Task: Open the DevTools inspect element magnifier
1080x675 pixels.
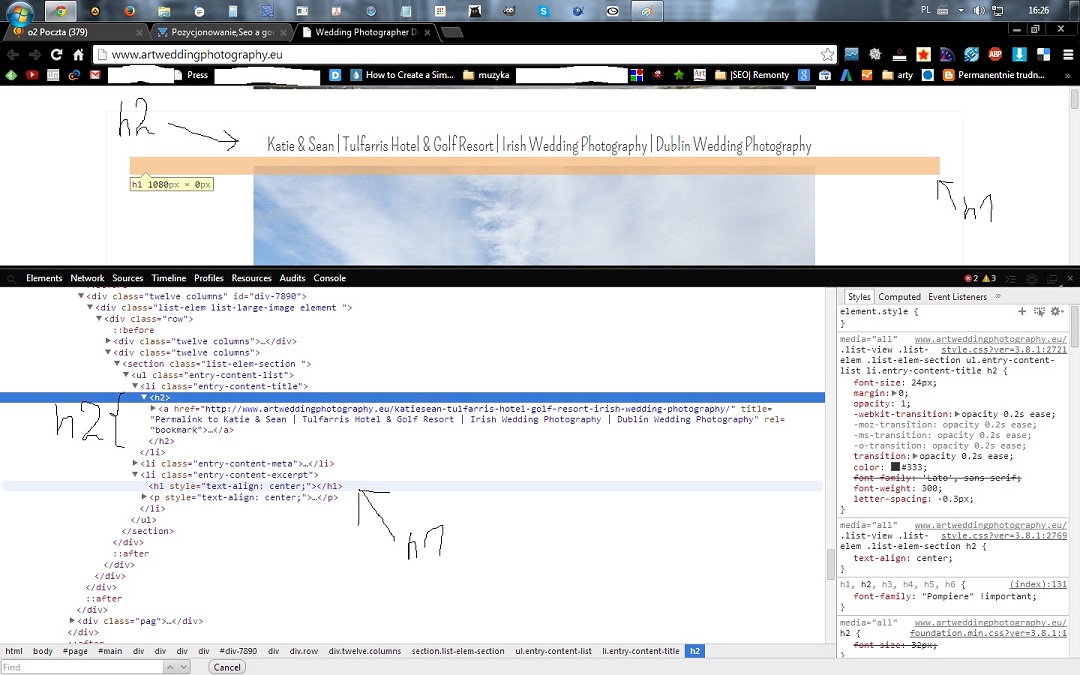Action: click(11, 278)
